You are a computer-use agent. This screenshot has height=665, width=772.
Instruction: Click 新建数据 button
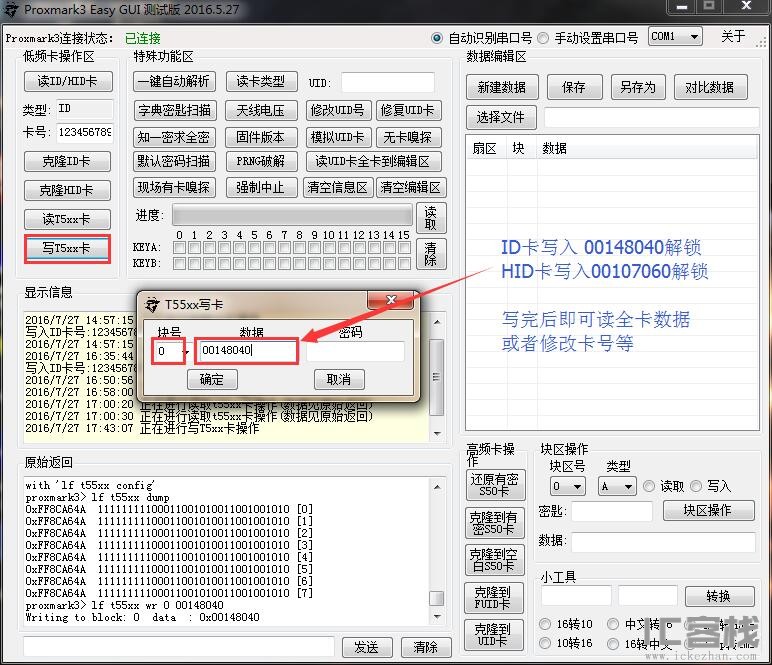point(502,87)
